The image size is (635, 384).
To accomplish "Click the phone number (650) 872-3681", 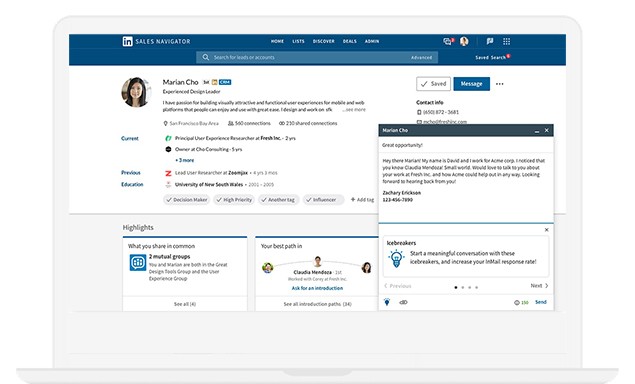I will point(441,112).
